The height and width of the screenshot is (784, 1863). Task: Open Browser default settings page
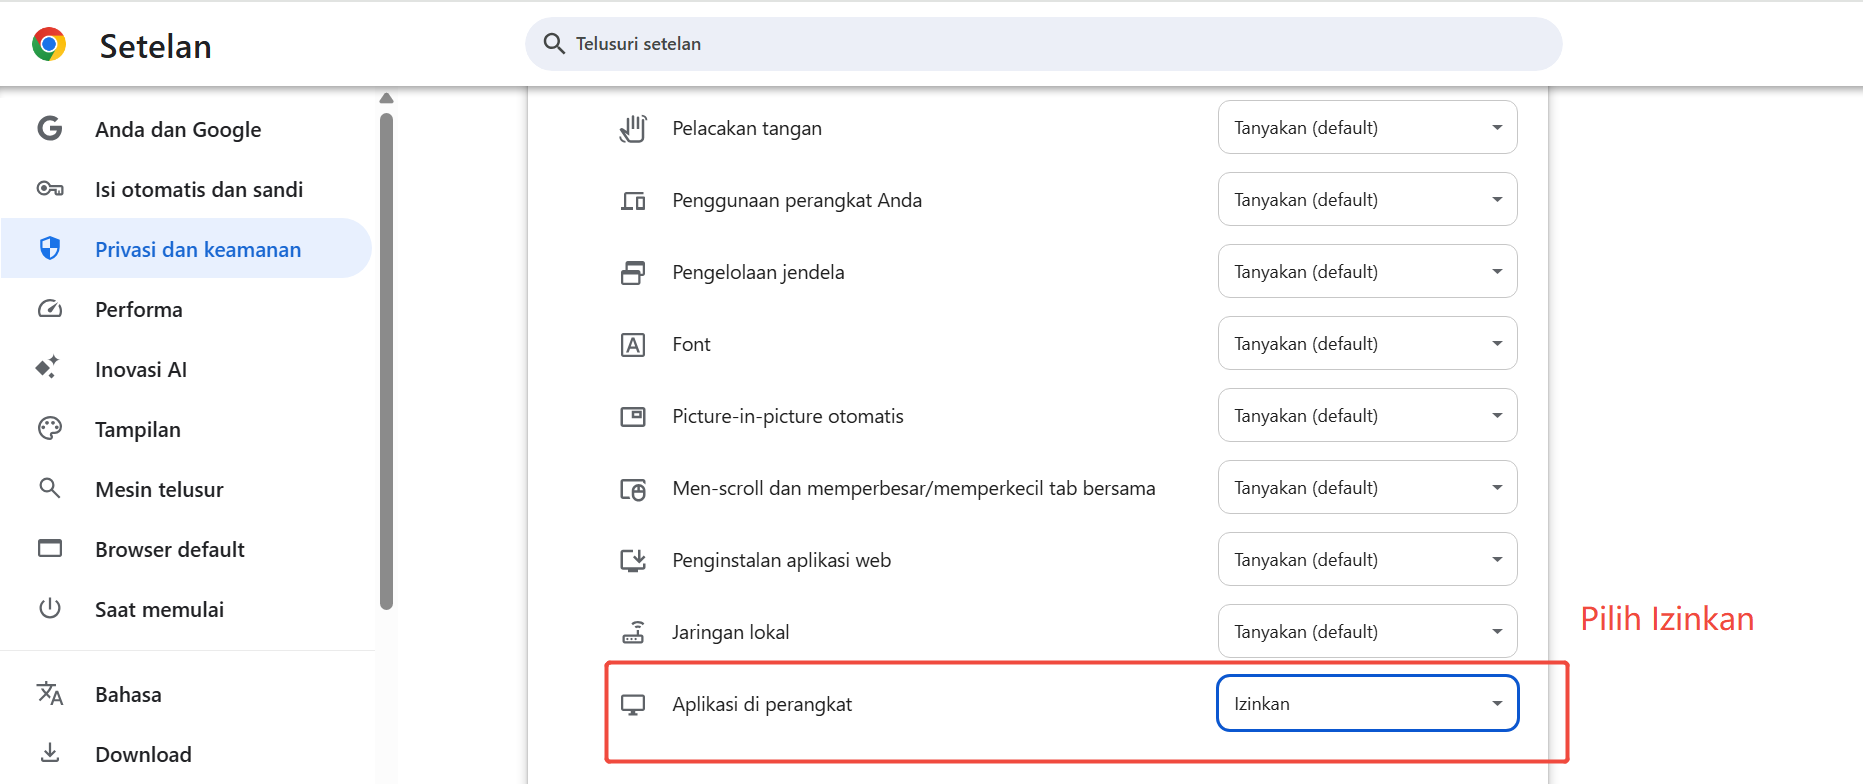coord(170,550)
